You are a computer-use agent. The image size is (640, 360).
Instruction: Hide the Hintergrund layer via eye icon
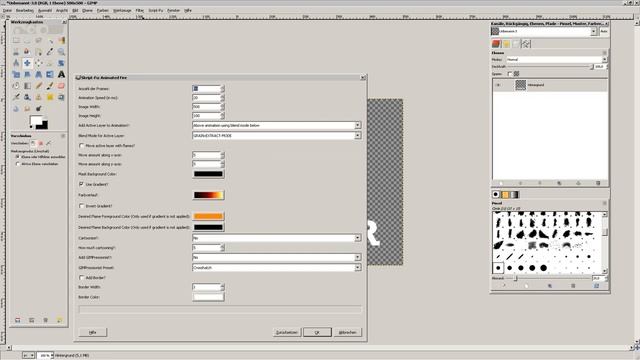click(498, 85)
